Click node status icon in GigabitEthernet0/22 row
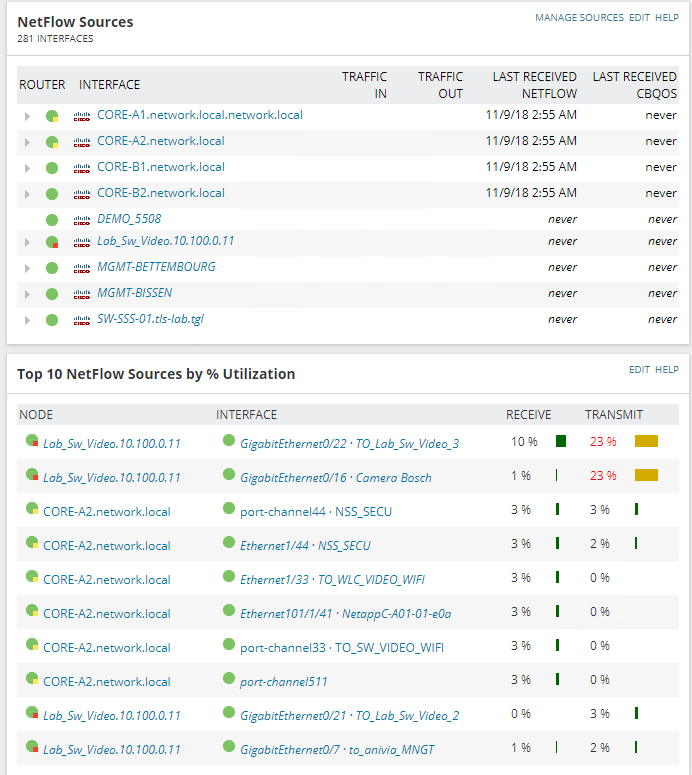 32,440
